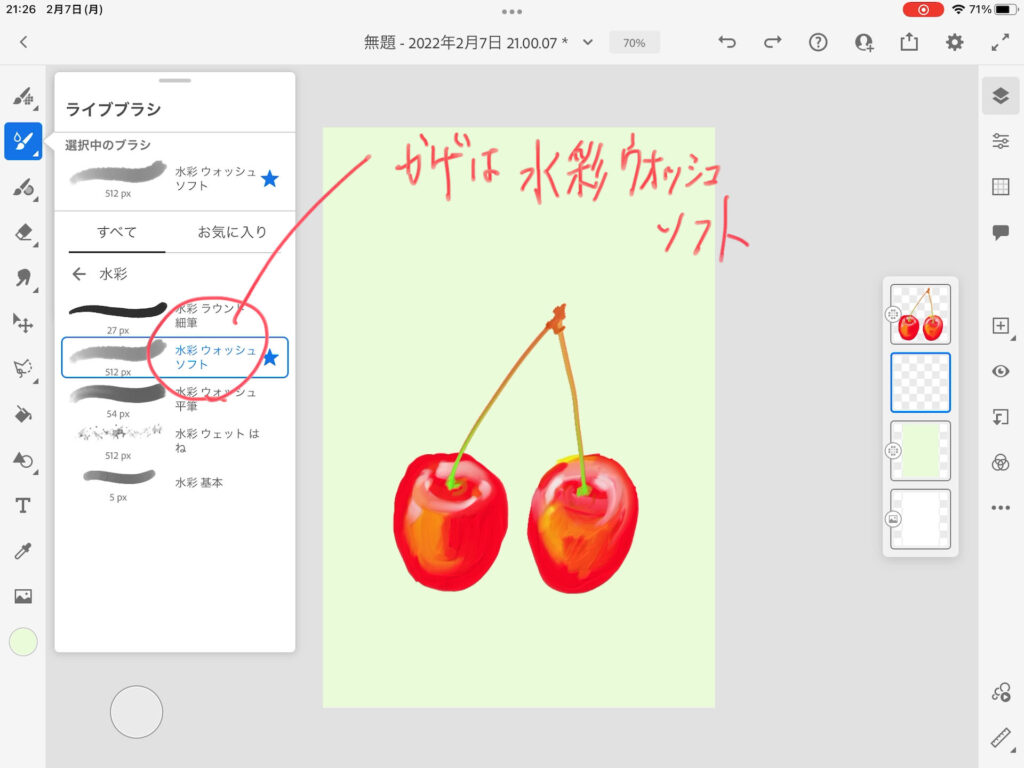Select the Paint Bucket fill tool

pyautogui.click(x=23, y=414)
